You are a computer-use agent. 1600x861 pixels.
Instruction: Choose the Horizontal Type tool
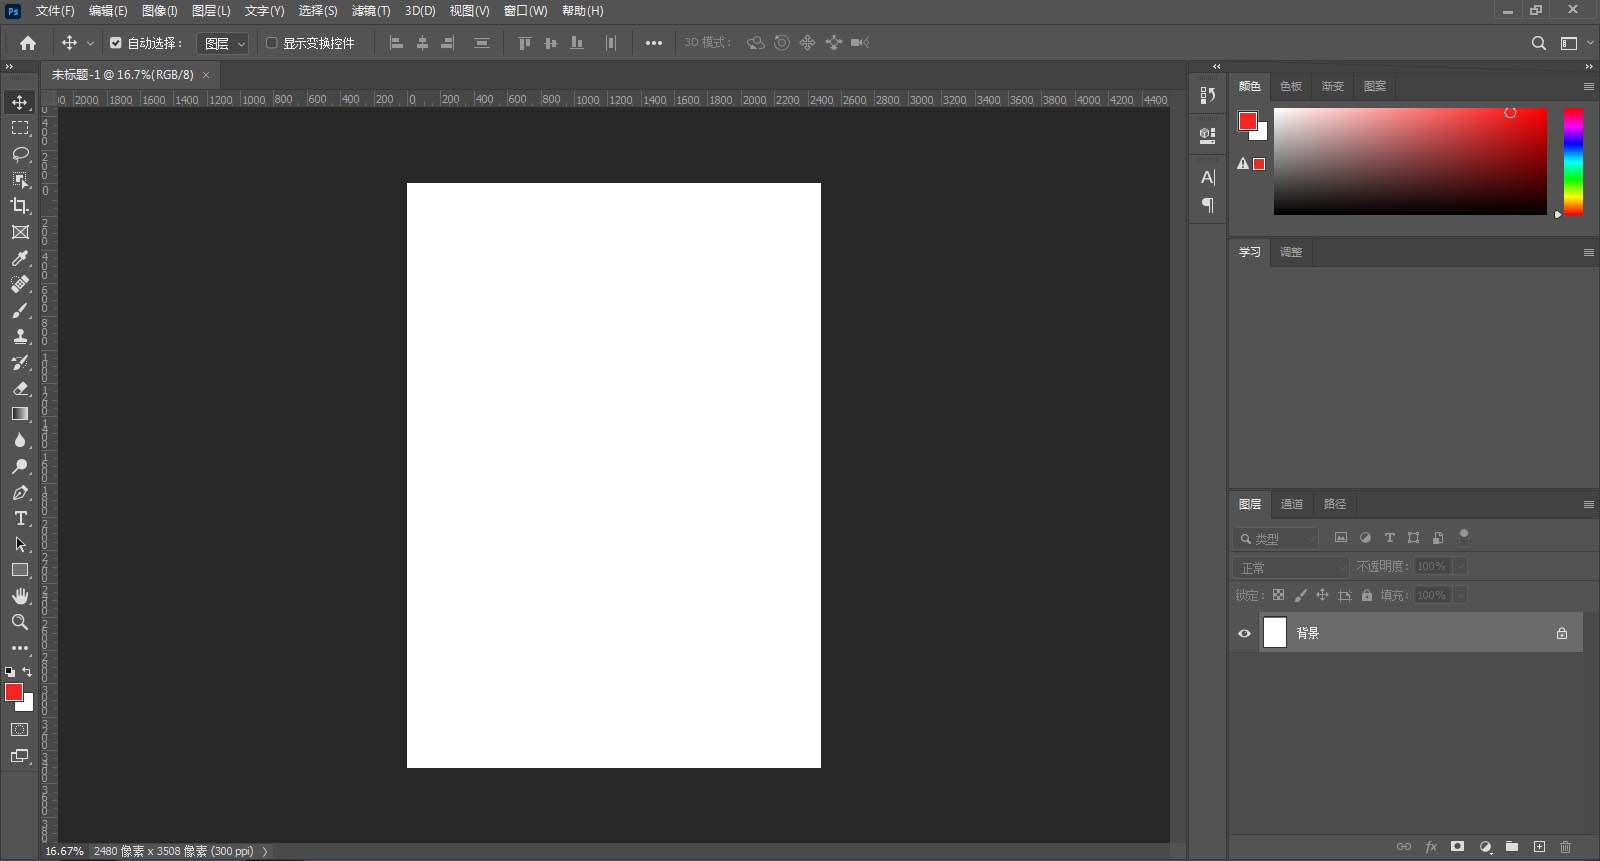tap(20, 518)
